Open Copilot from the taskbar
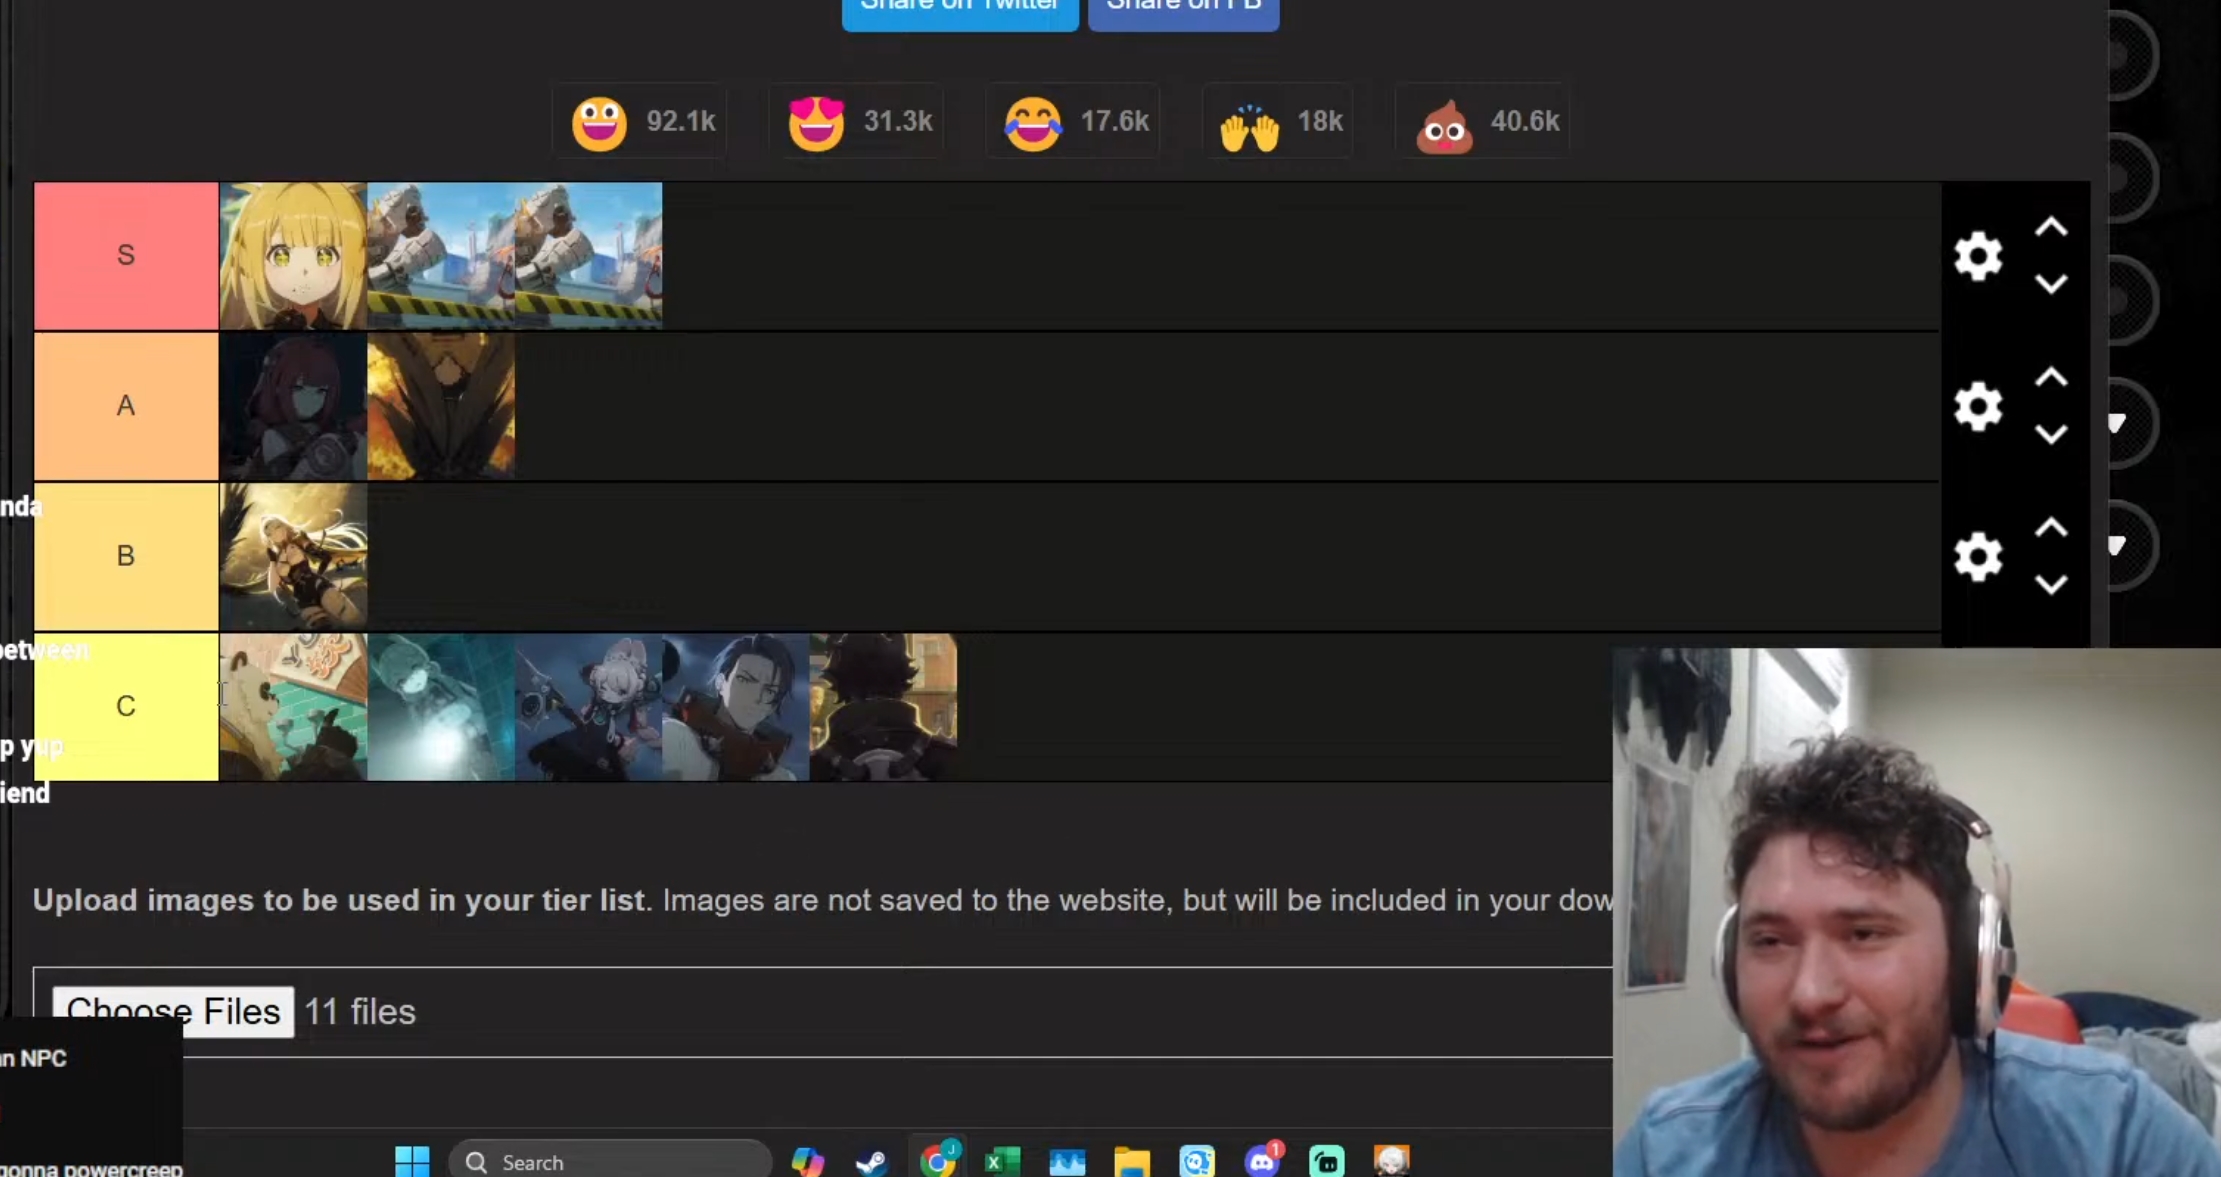 [x=807, y=1162]
